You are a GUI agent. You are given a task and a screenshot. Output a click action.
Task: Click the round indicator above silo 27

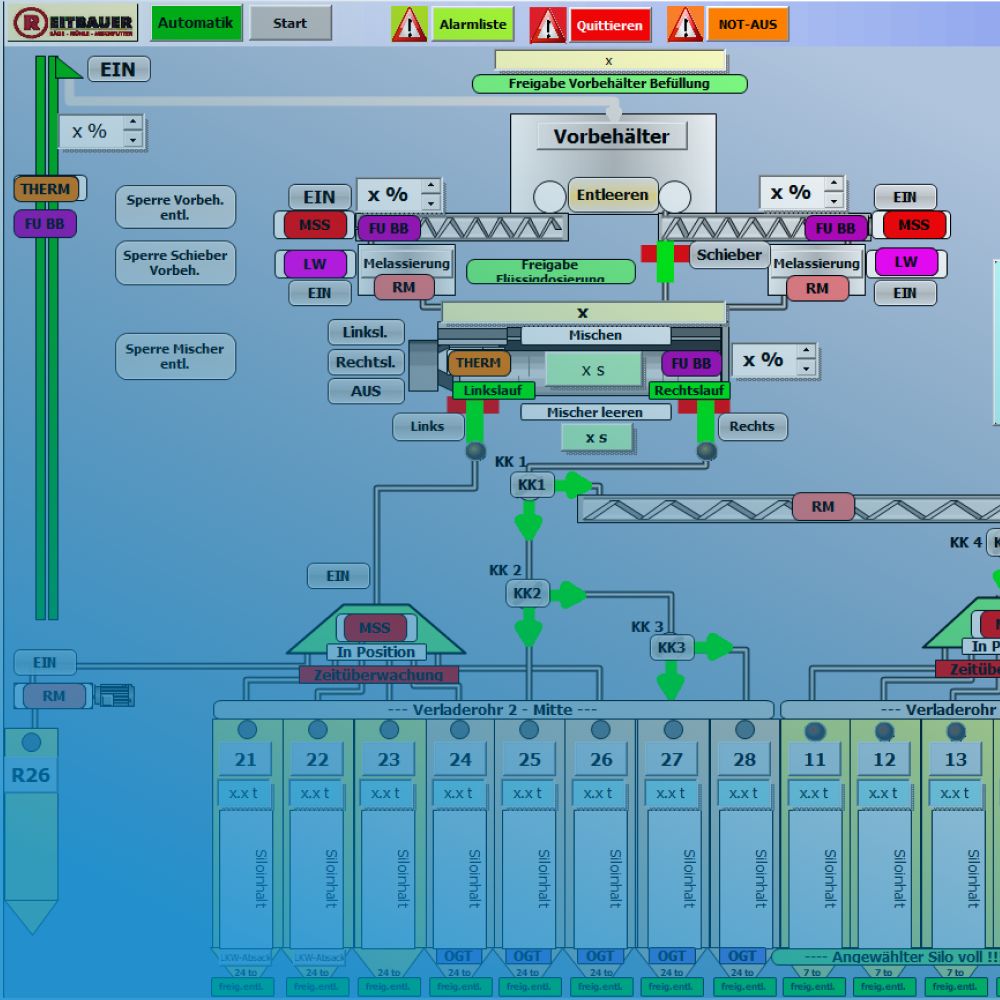(673, 730)
